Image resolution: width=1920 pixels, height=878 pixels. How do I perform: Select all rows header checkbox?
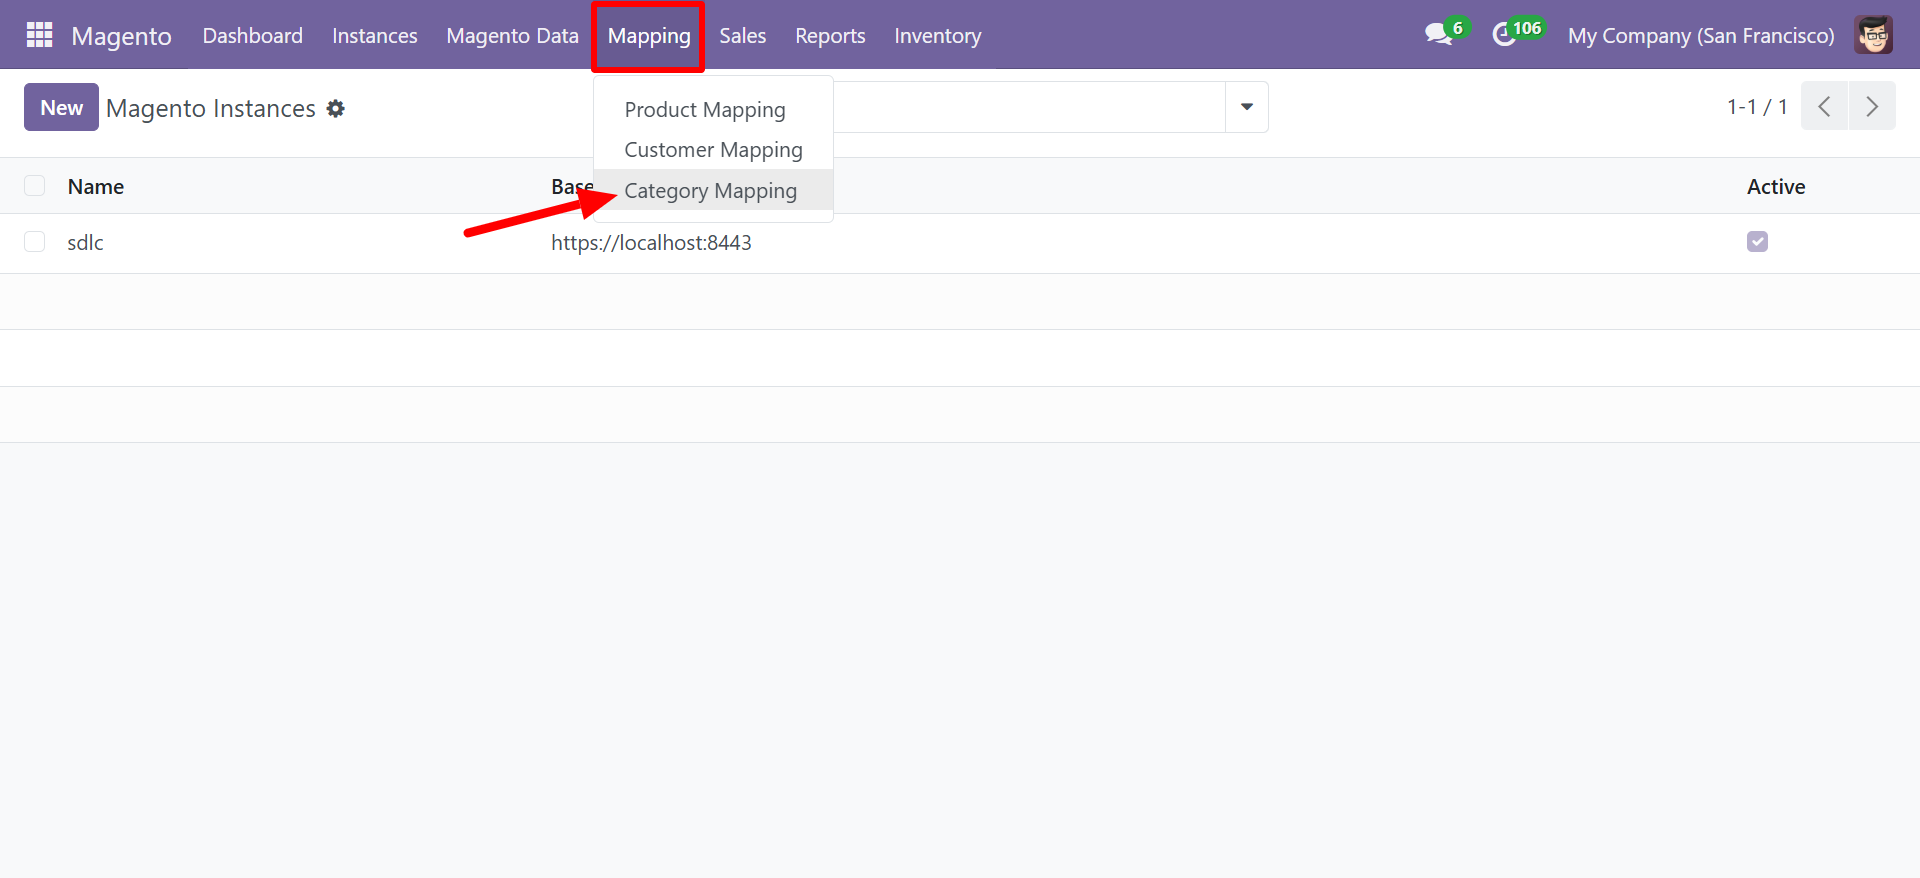click(x=35, y=186)
